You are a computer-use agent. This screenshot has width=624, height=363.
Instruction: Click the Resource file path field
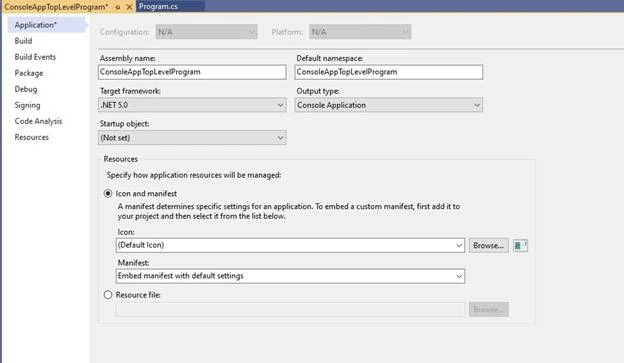(x=290, y=309)
